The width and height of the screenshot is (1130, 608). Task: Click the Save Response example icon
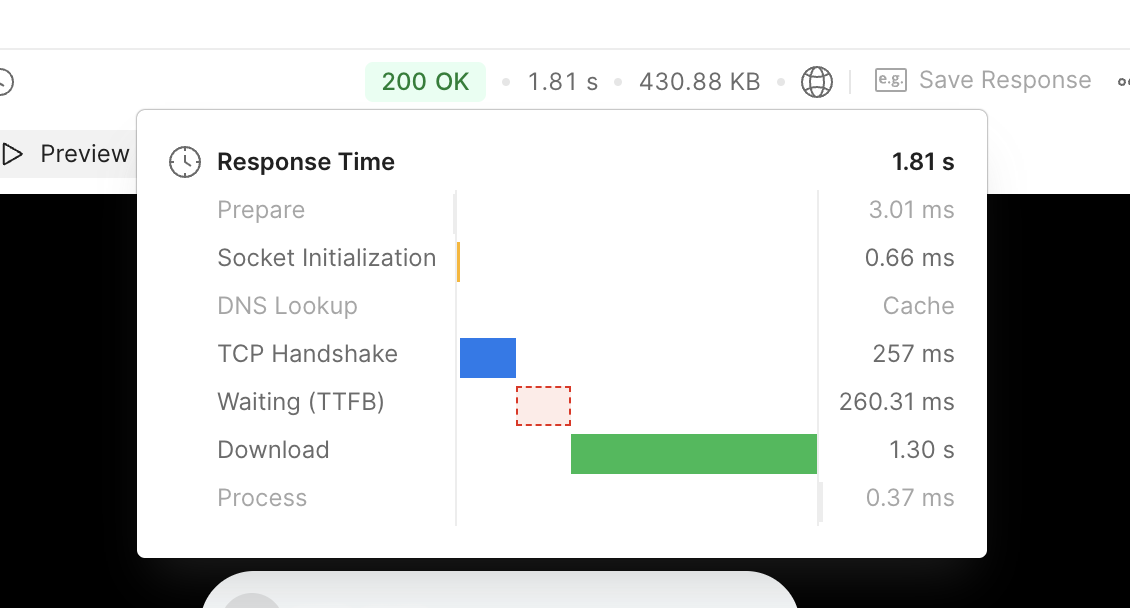(x=890, y=81)
